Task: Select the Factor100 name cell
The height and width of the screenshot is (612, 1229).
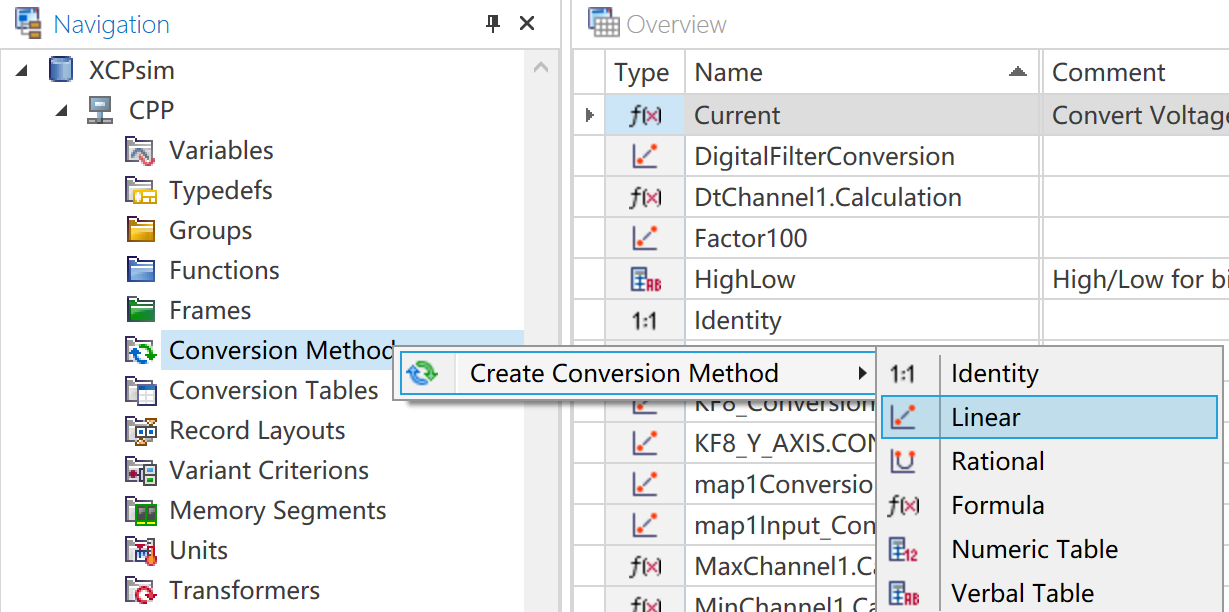Action: [863, 239]
